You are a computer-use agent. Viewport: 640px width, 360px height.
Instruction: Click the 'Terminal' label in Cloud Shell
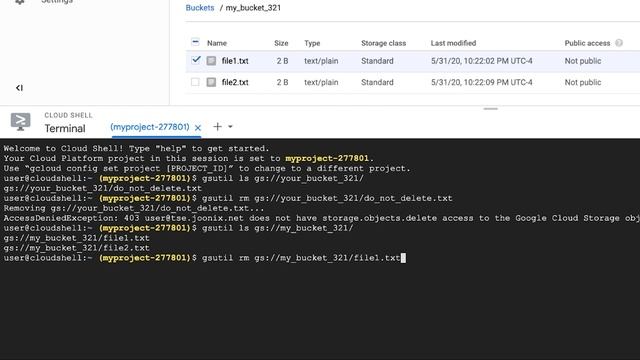(65, 129)
